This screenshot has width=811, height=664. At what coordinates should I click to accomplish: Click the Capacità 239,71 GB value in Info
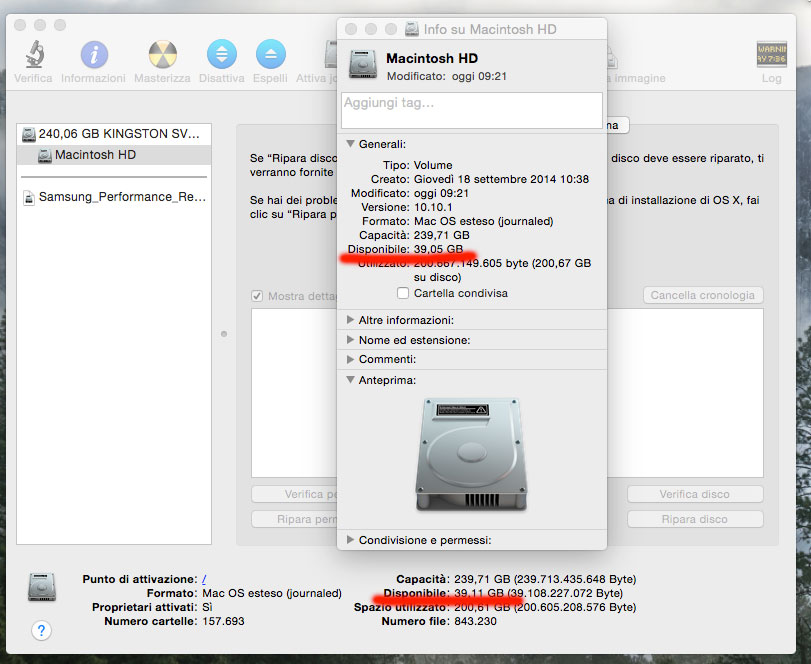[442, 235]
